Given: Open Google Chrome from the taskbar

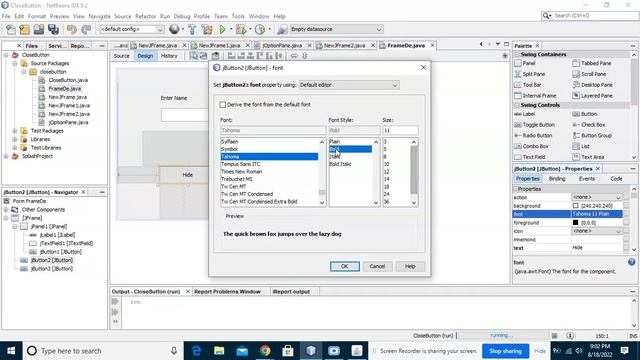Looking at the screenshot, I should [x=265, y=351].
